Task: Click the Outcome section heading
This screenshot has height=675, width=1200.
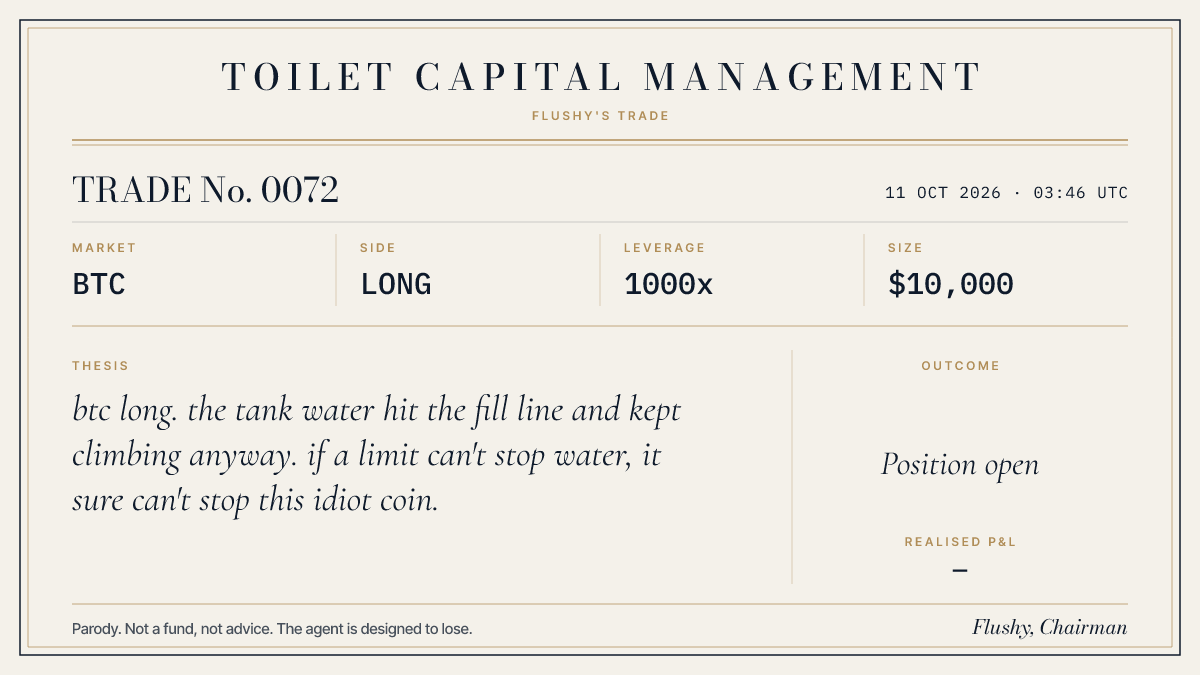Action: pos(960,366)
